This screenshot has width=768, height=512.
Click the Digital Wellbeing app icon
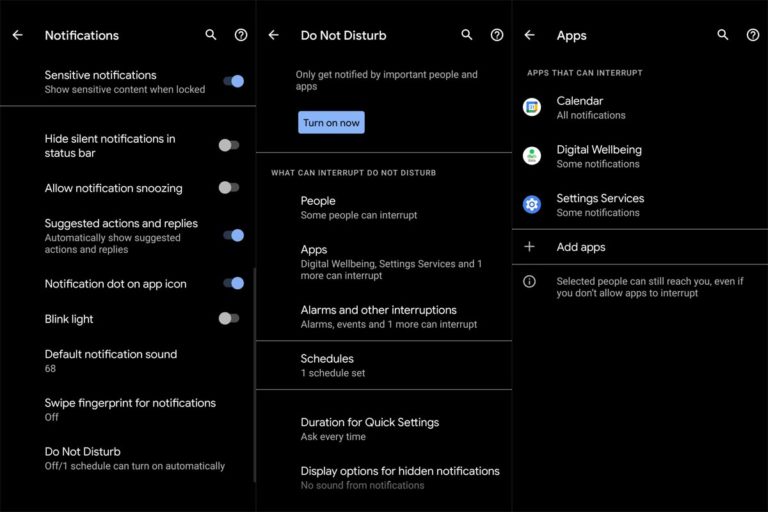click(532, 156)
